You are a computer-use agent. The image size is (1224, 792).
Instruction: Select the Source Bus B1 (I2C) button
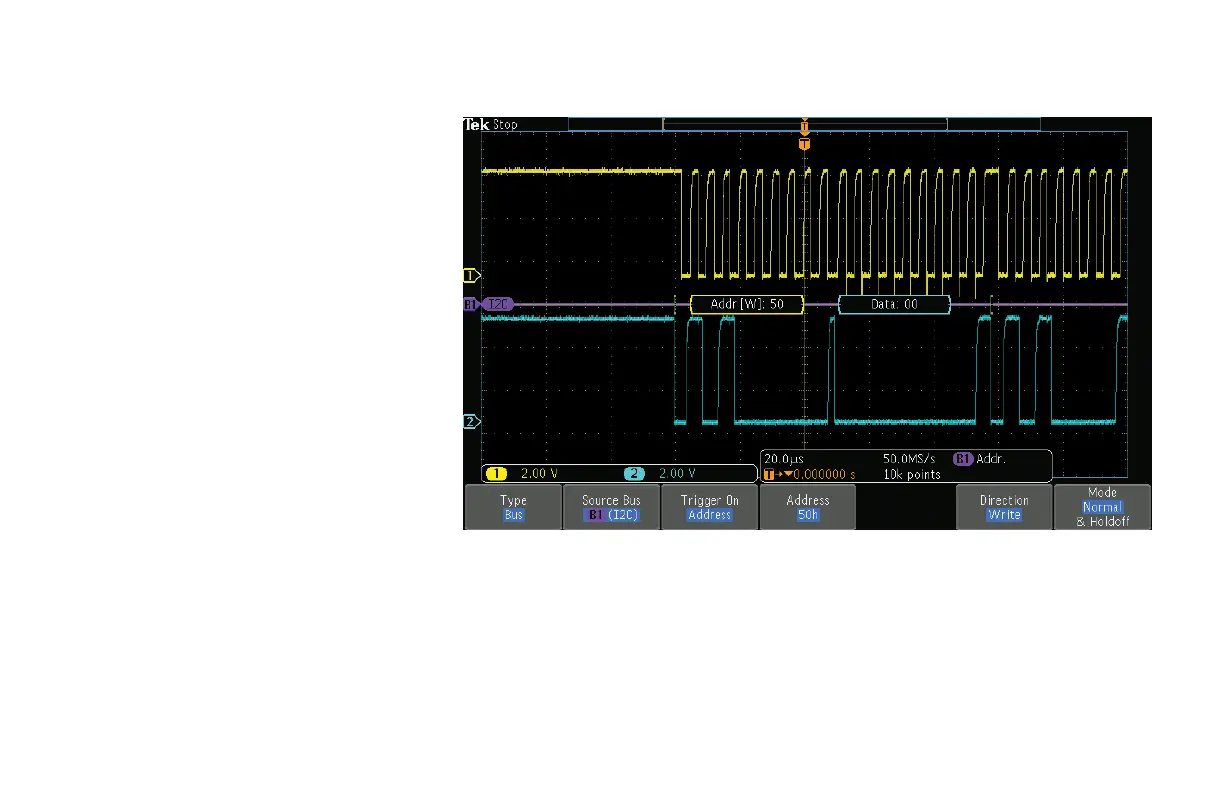[611, 507]
